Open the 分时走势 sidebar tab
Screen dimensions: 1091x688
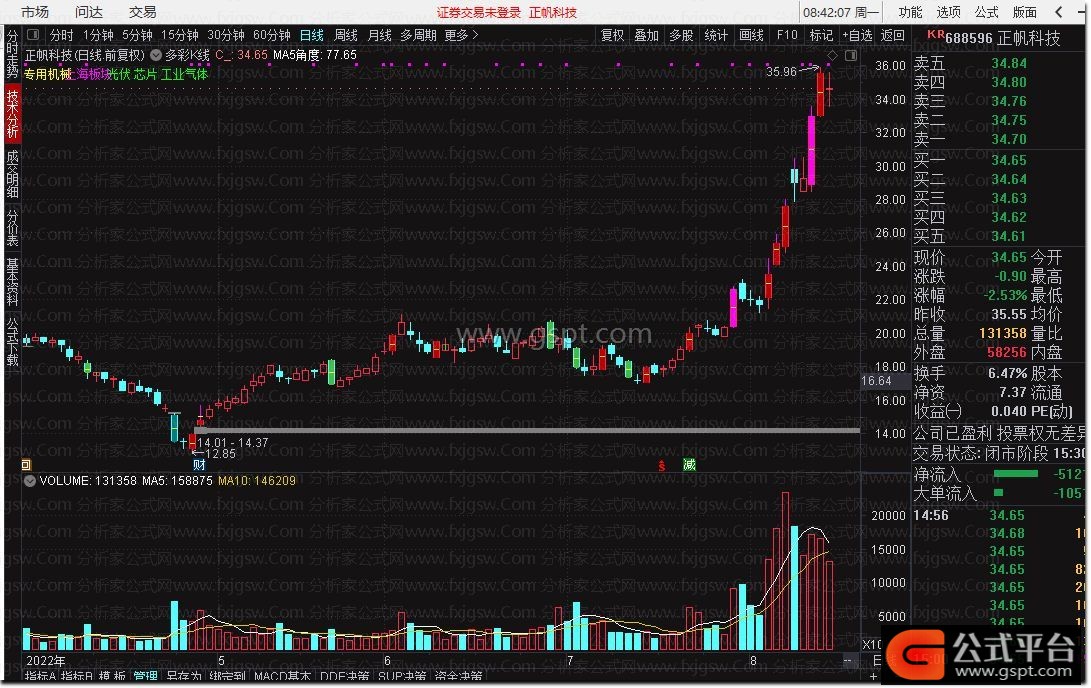pyautogui.click(x=13, y=54)
